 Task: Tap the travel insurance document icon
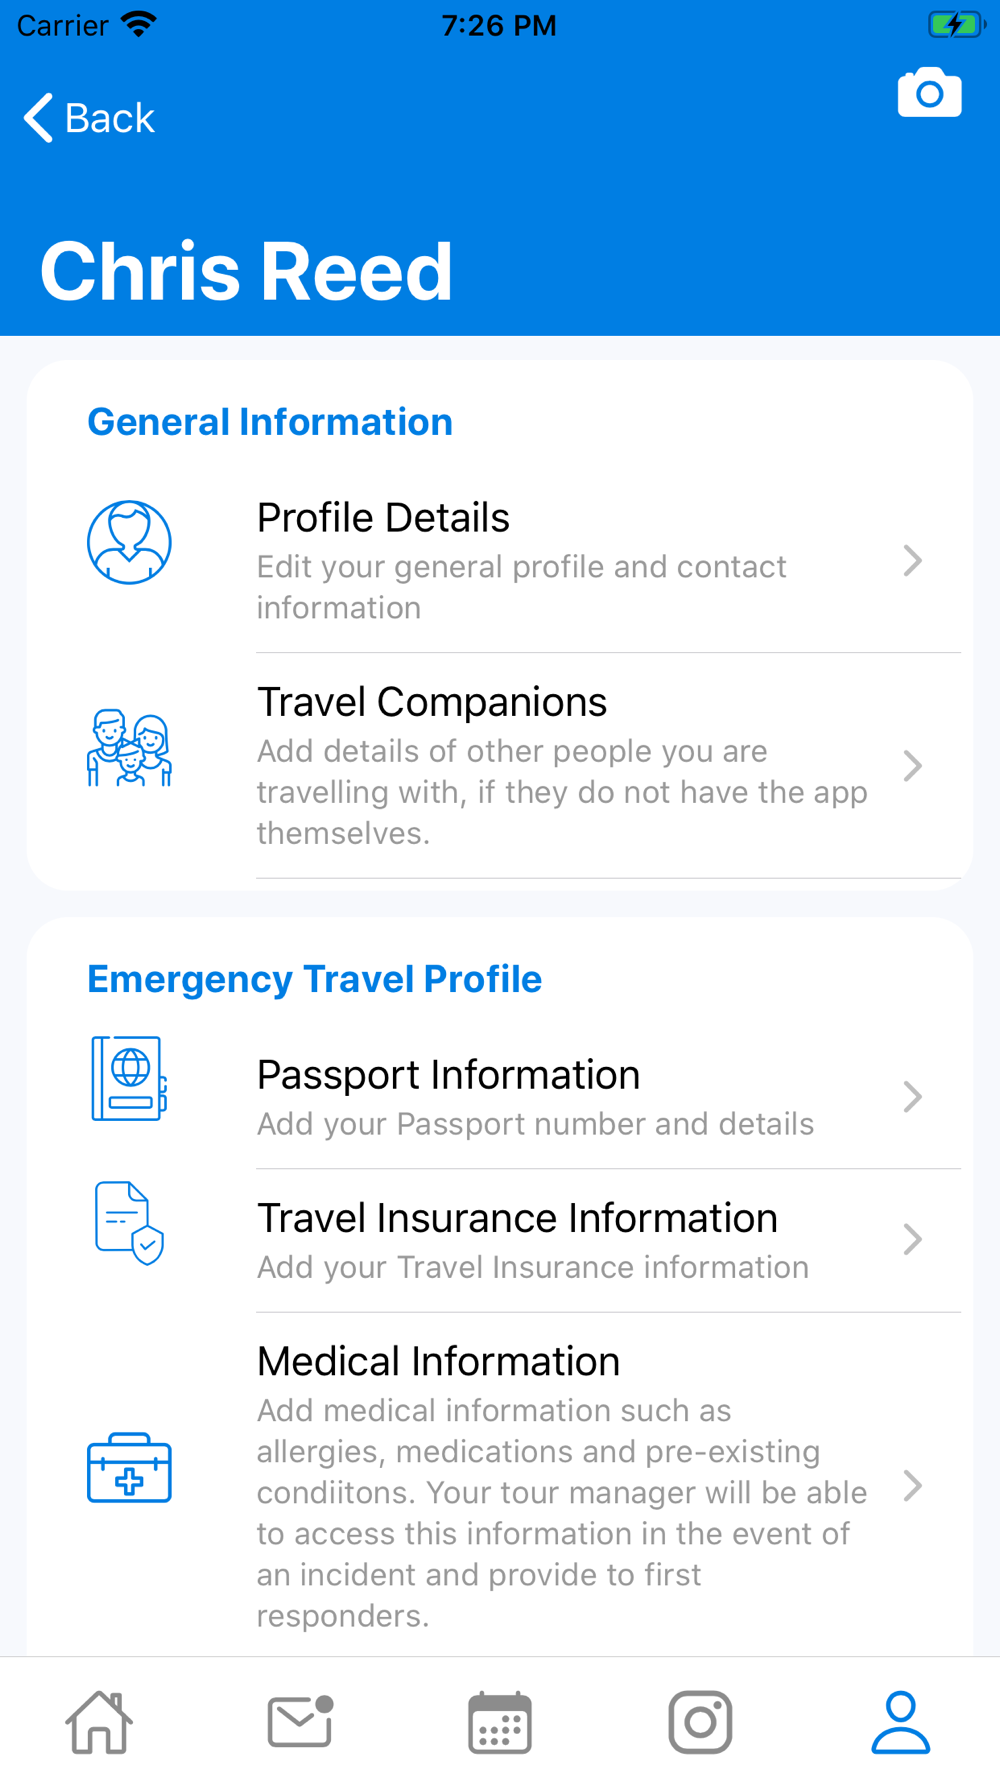click(129, 1222)
